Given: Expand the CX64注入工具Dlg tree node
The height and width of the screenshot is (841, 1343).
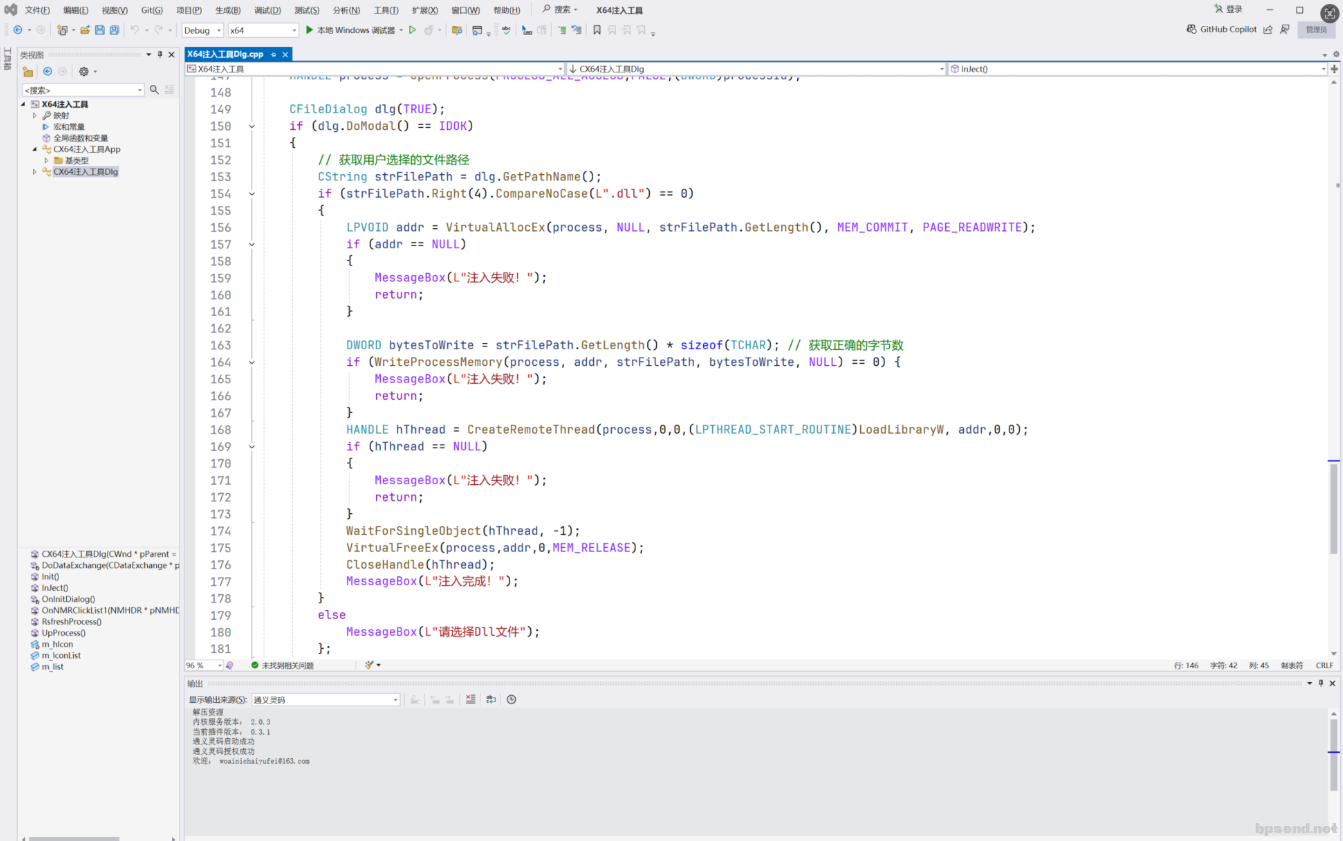Looking at the screenshot, I should [35, 171].
